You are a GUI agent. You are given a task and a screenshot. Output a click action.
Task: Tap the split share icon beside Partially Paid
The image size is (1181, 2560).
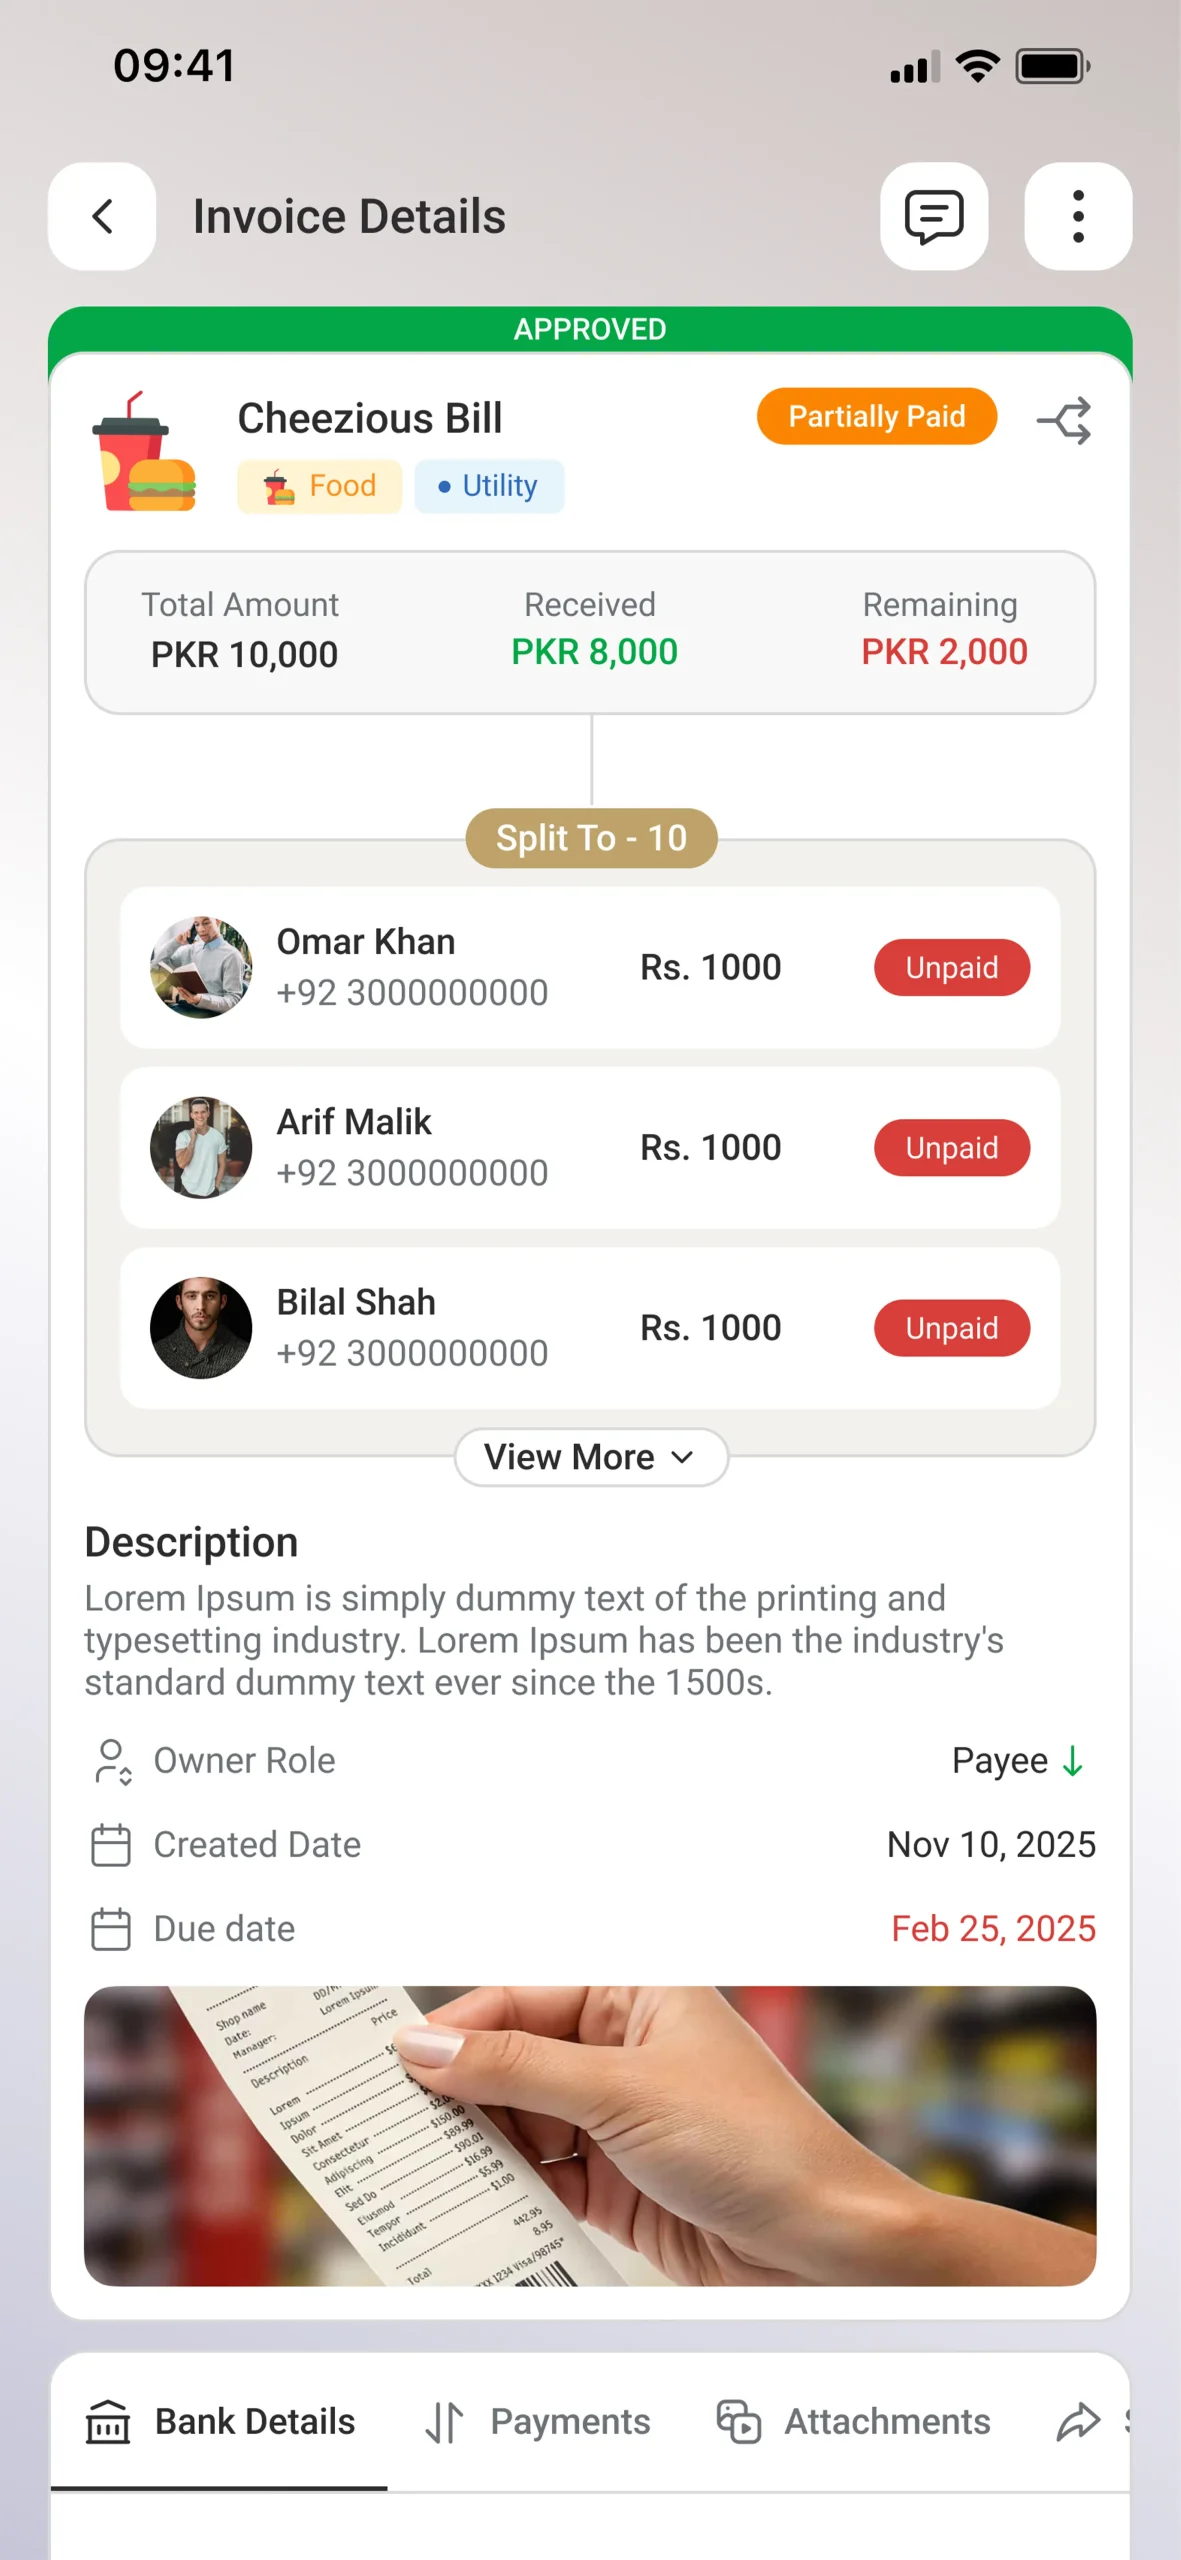(x=1064, y=421)
